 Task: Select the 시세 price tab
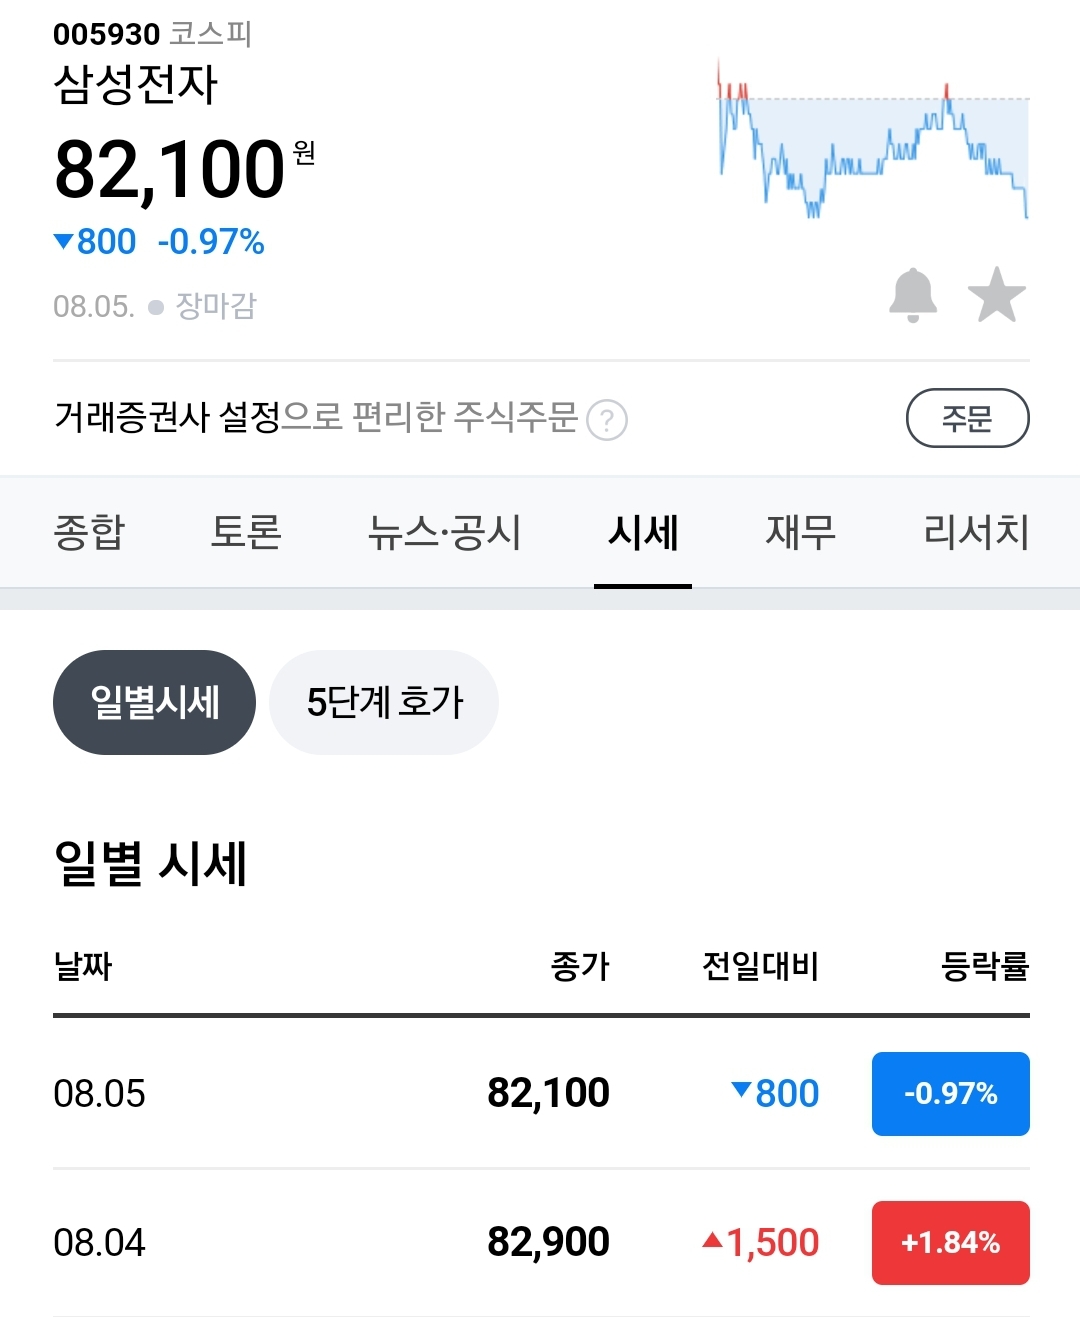click(643, 532)
